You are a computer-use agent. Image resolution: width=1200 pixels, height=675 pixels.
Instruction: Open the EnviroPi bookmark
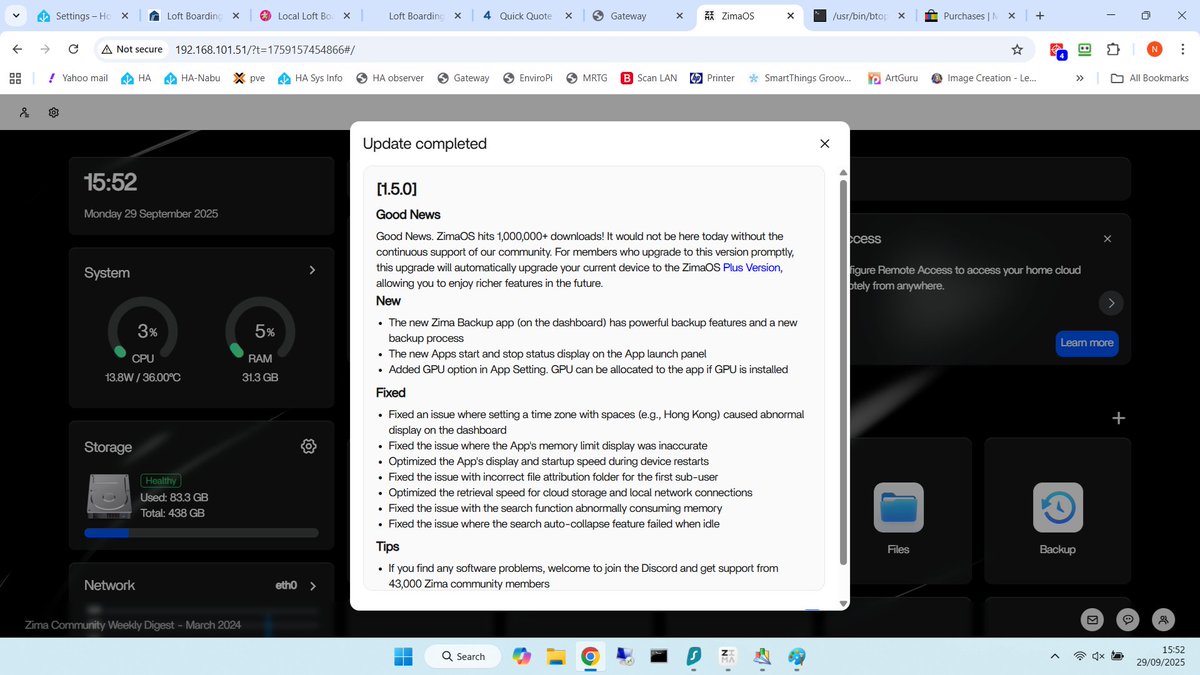(528, 78)
